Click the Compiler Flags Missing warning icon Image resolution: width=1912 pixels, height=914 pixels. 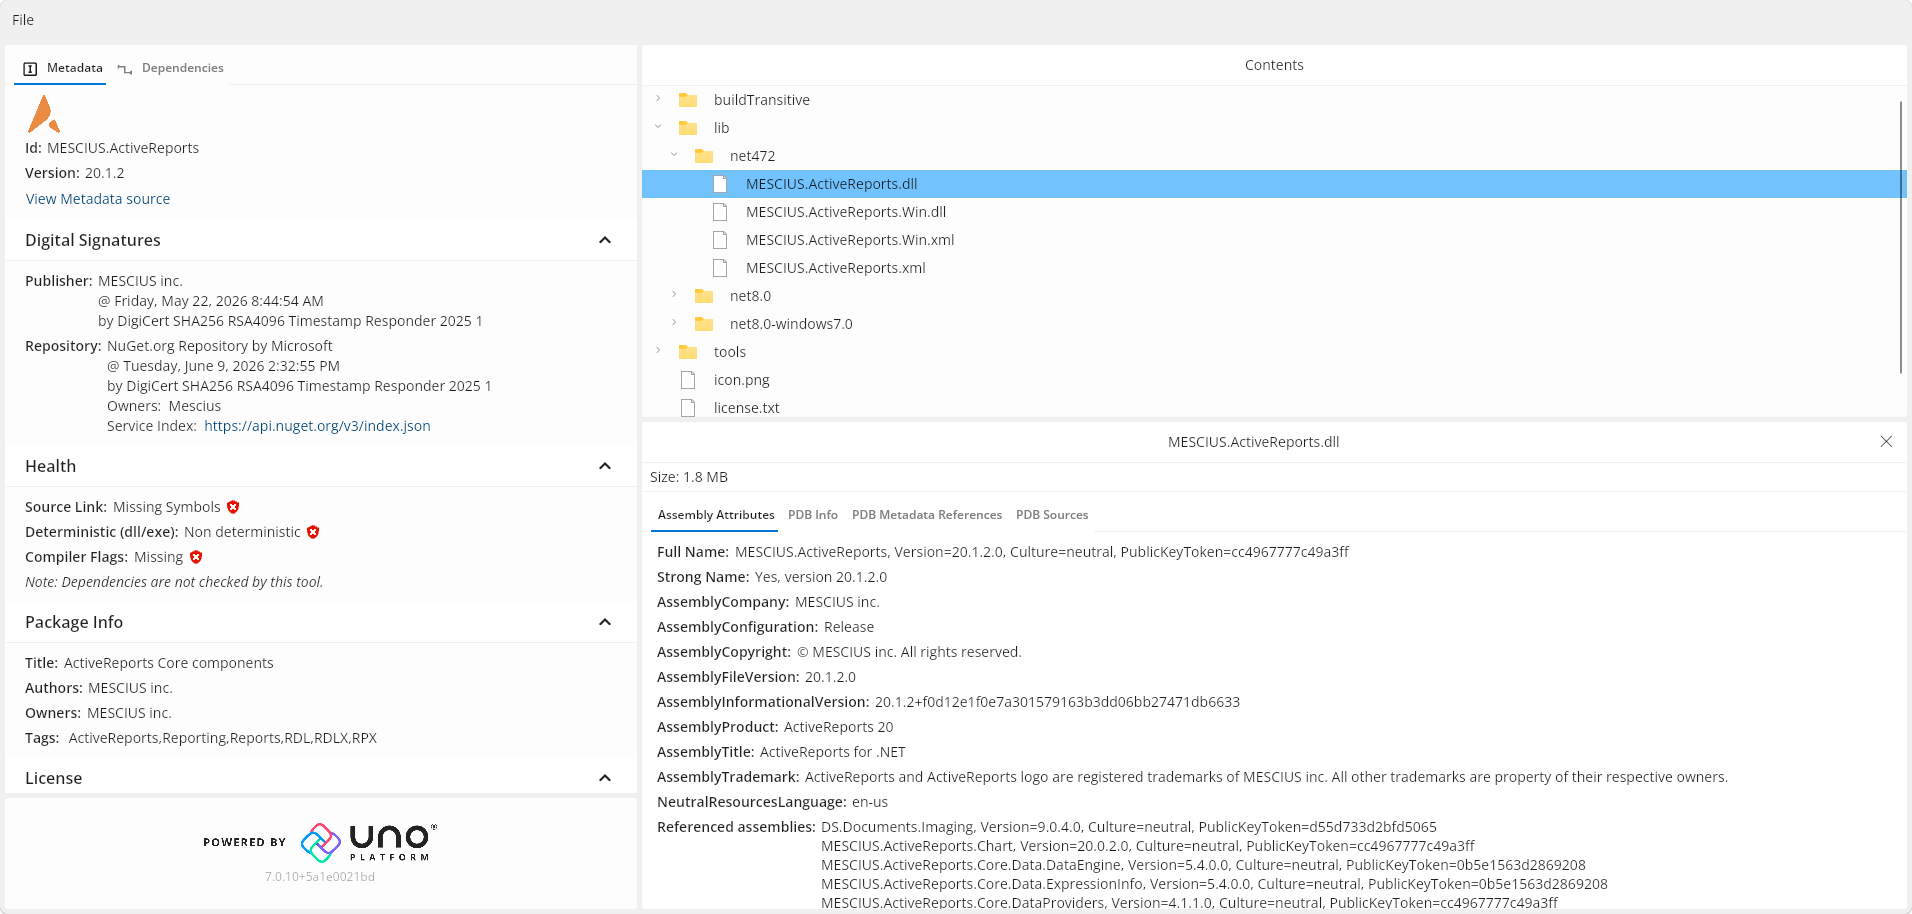[x=196, y=557]
